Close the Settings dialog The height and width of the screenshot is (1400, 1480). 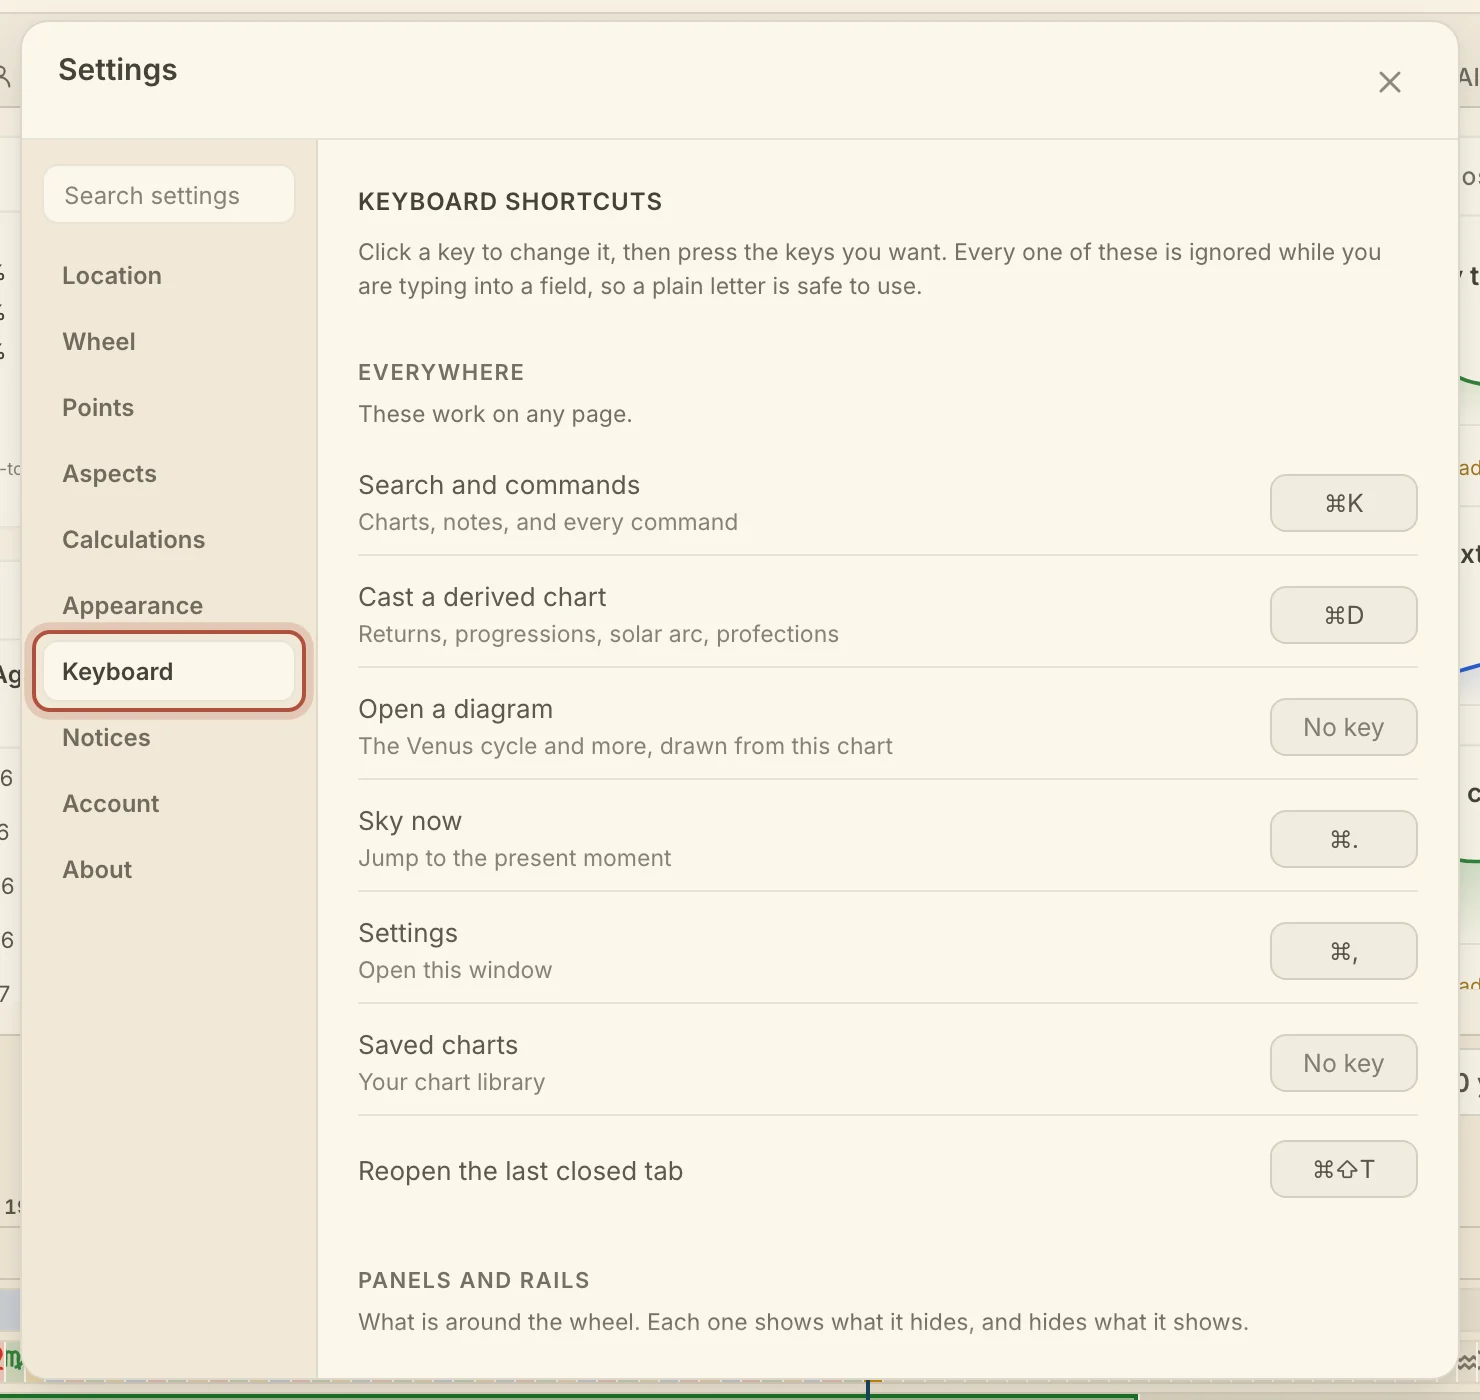(1389, 82)
